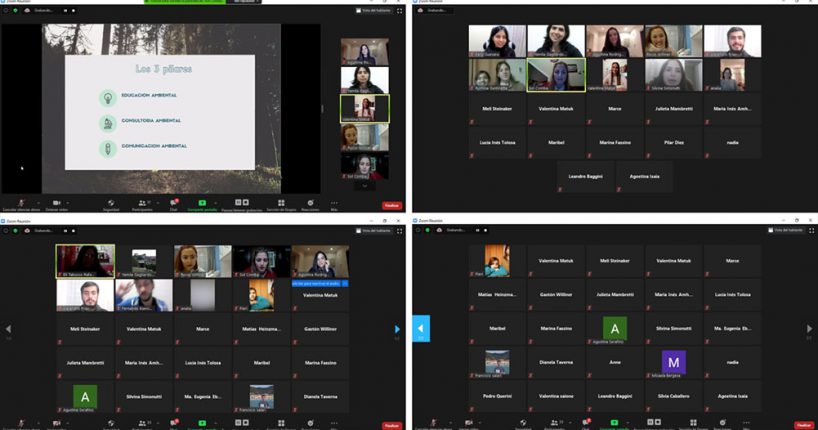Click the blue previous-page arrow with highlighted background

click(x=420, y=328)
